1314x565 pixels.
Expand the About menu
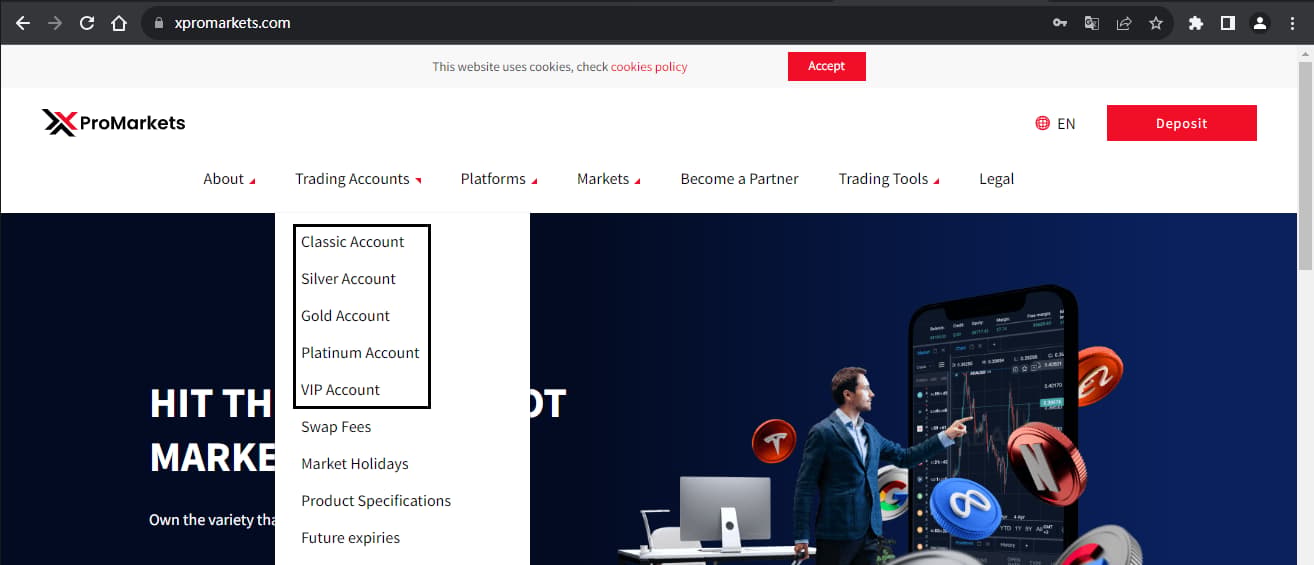tap(229, 179)
